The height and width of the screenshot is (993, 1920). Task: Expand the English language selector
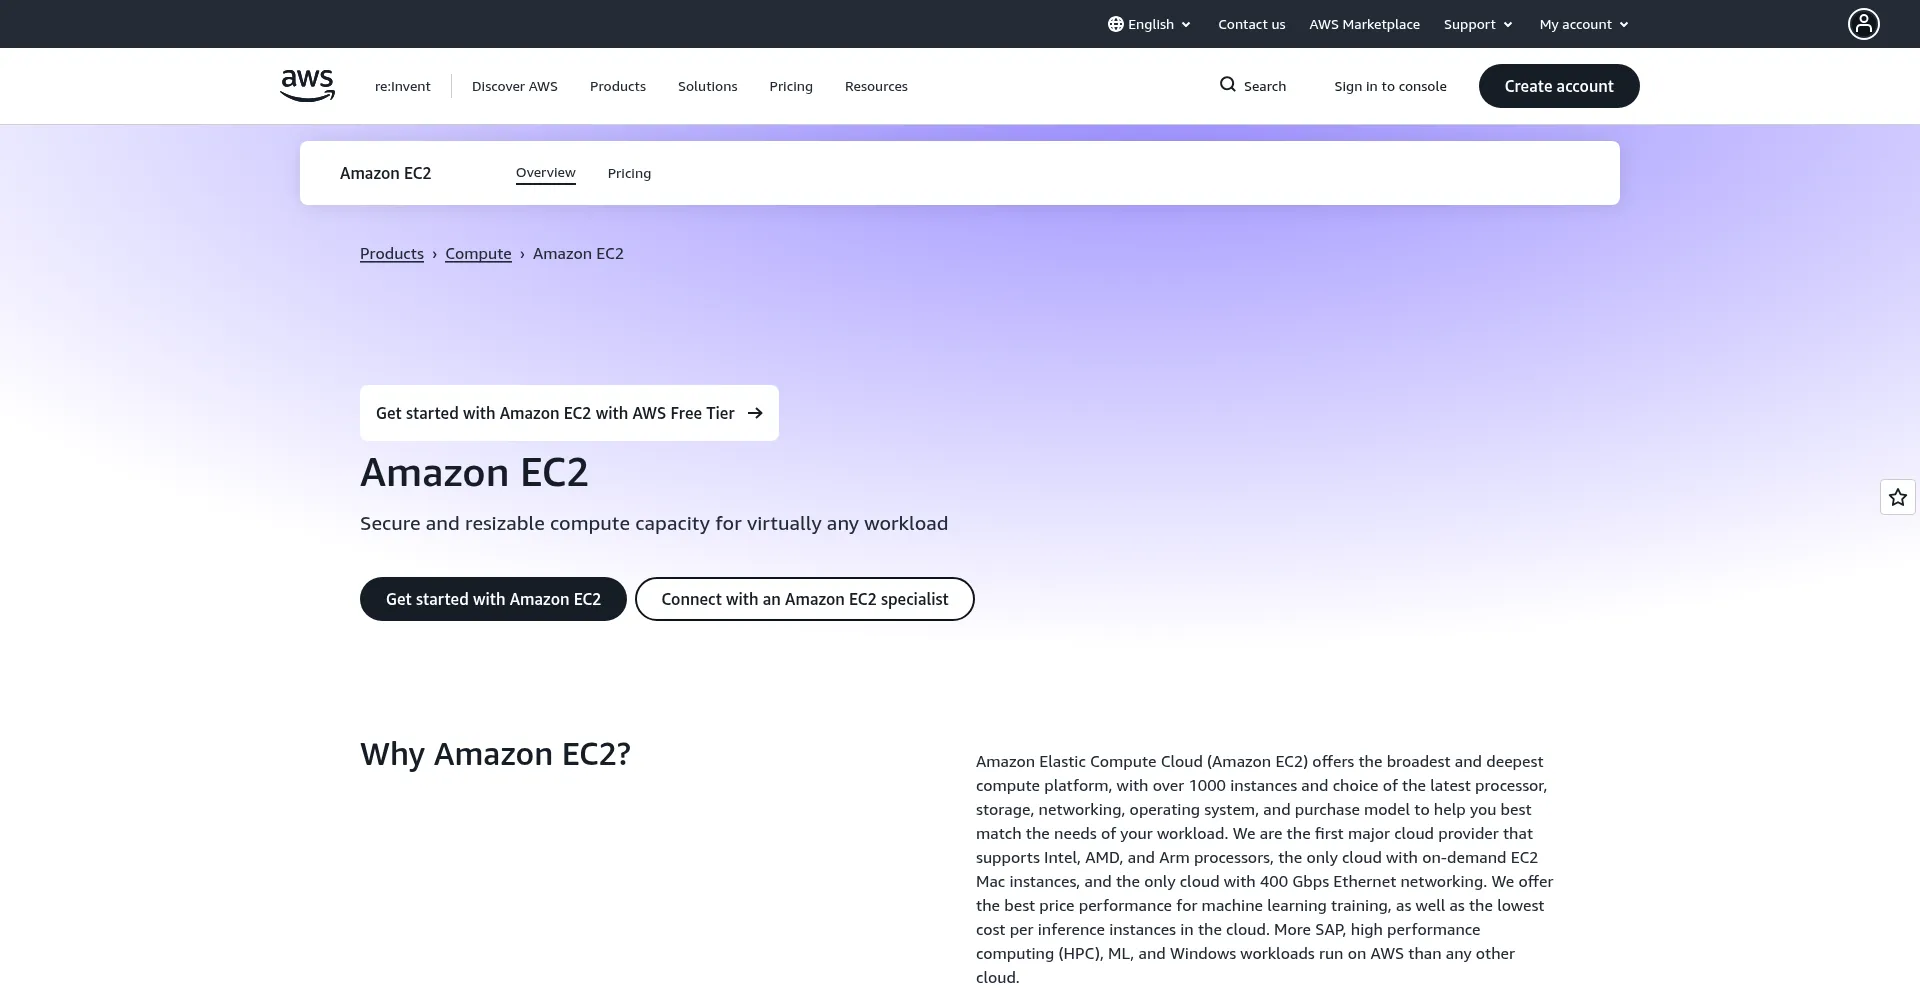pyautogui.click(x=1149, y=23)
